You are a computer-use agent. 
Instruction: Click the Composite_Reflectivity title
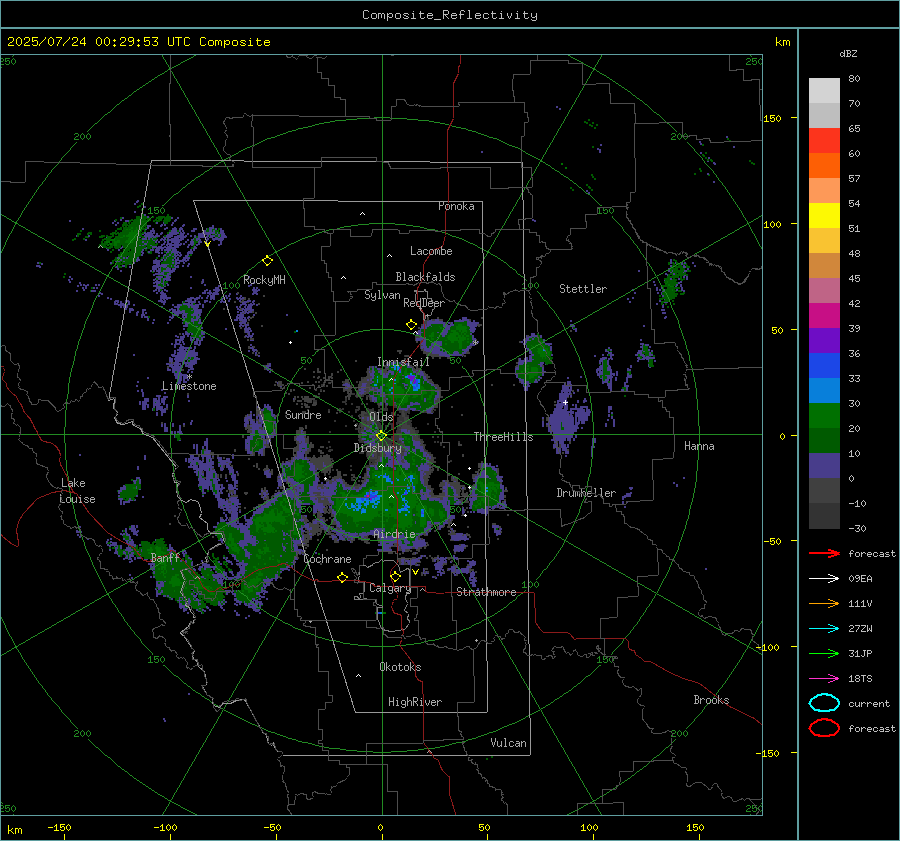[x=450, y=15]
